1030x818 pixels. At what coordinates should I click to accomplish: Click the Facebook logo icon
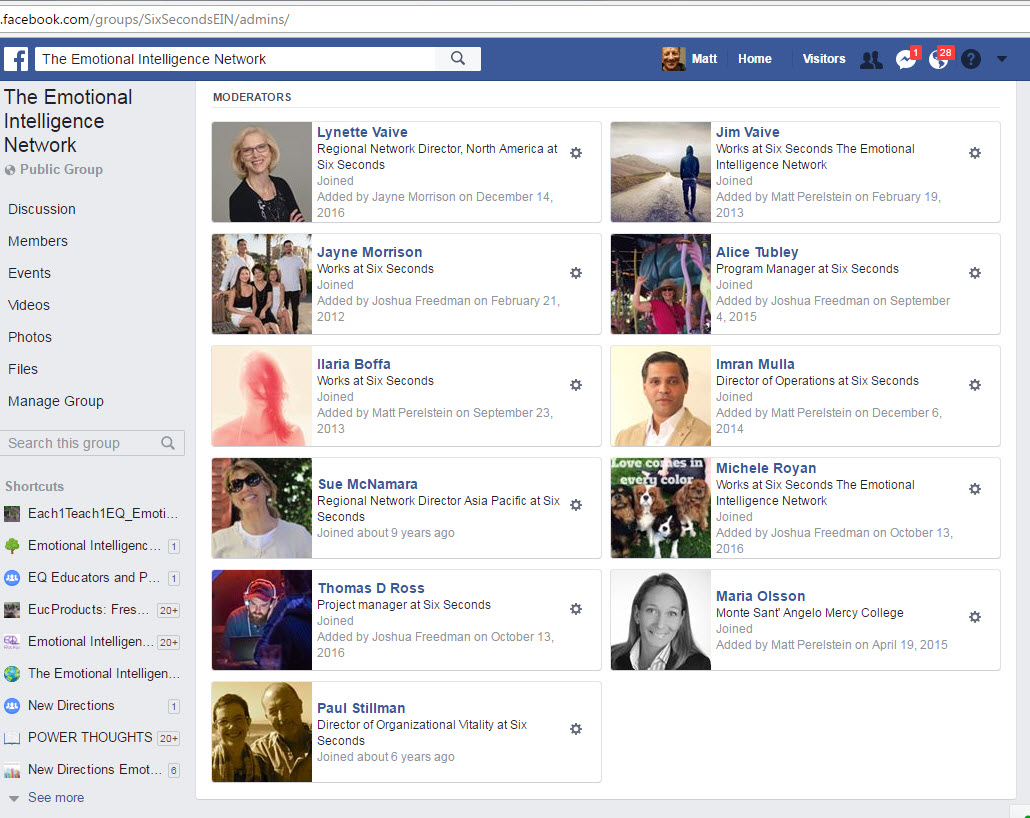[x=16, y=59]
